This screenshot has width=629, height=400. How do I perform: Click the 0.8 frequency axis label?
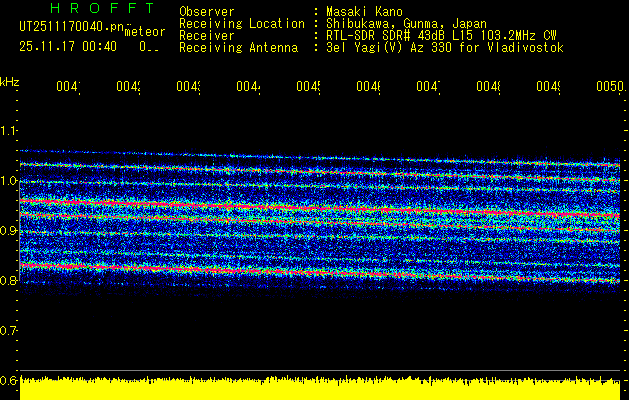[10, 281]
